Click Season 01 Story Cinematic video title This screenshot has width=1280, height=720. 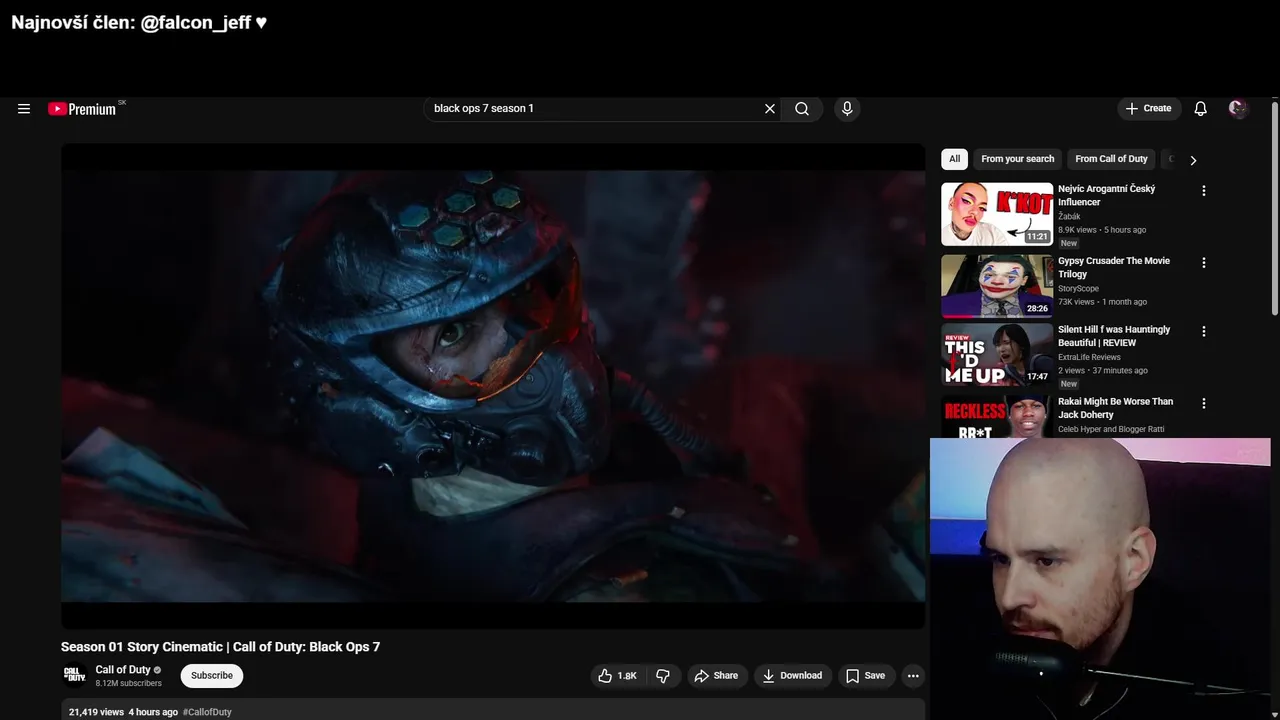click(220, 647)
